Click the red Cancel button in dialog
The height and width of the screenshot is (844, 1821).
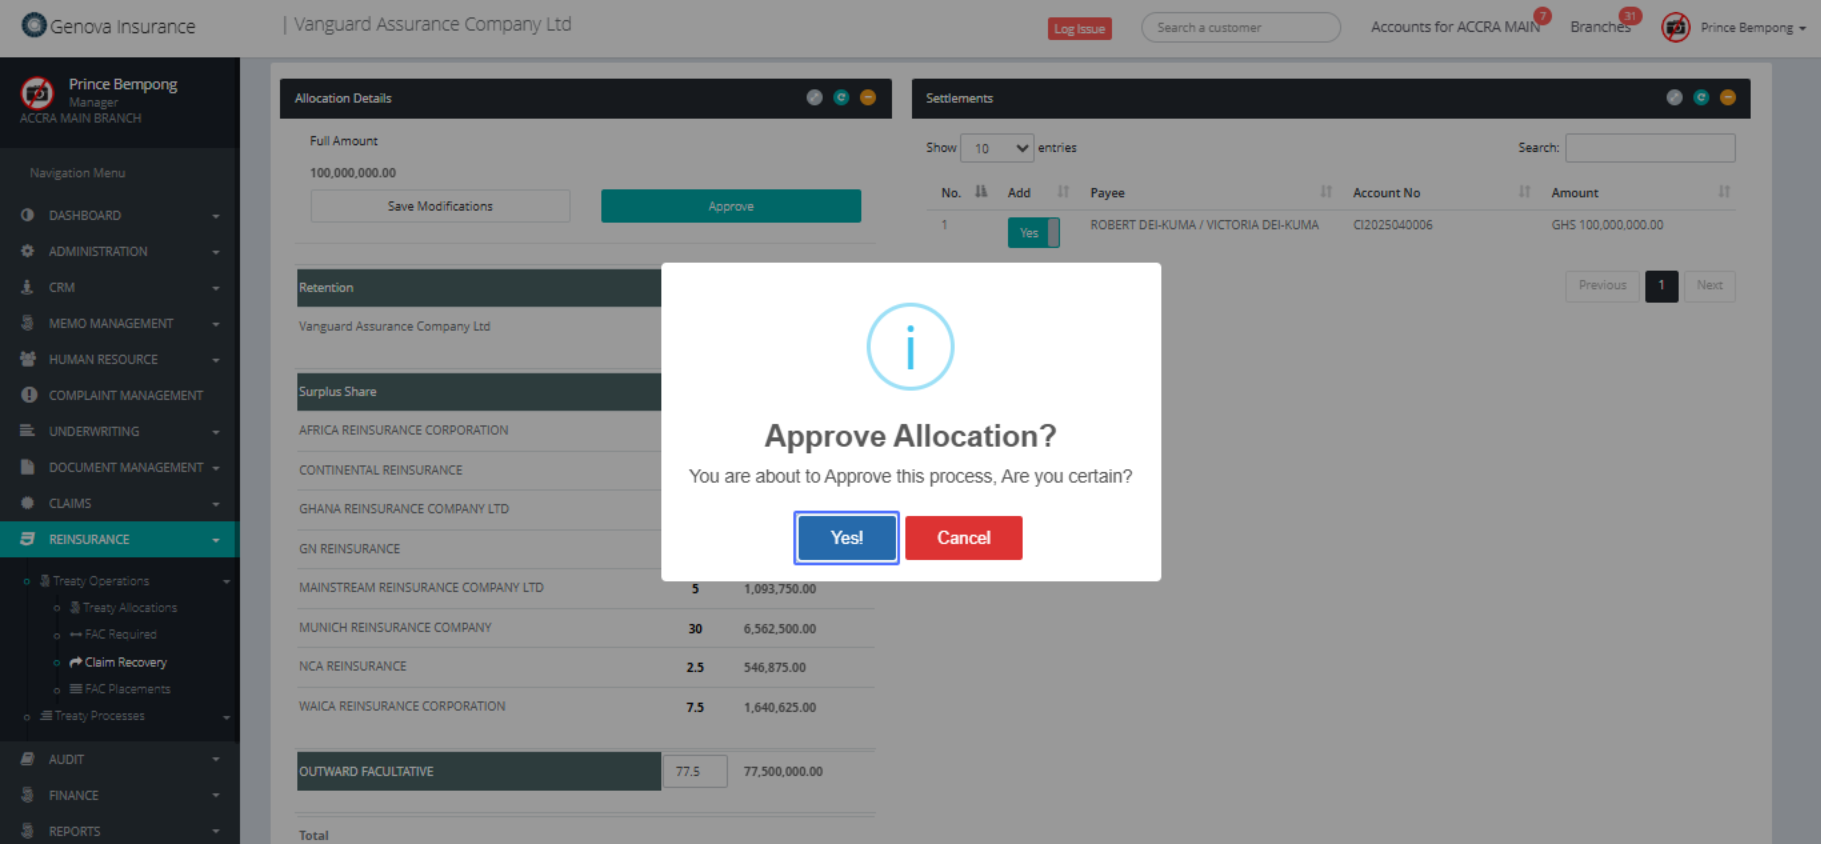tap(963, 538)
